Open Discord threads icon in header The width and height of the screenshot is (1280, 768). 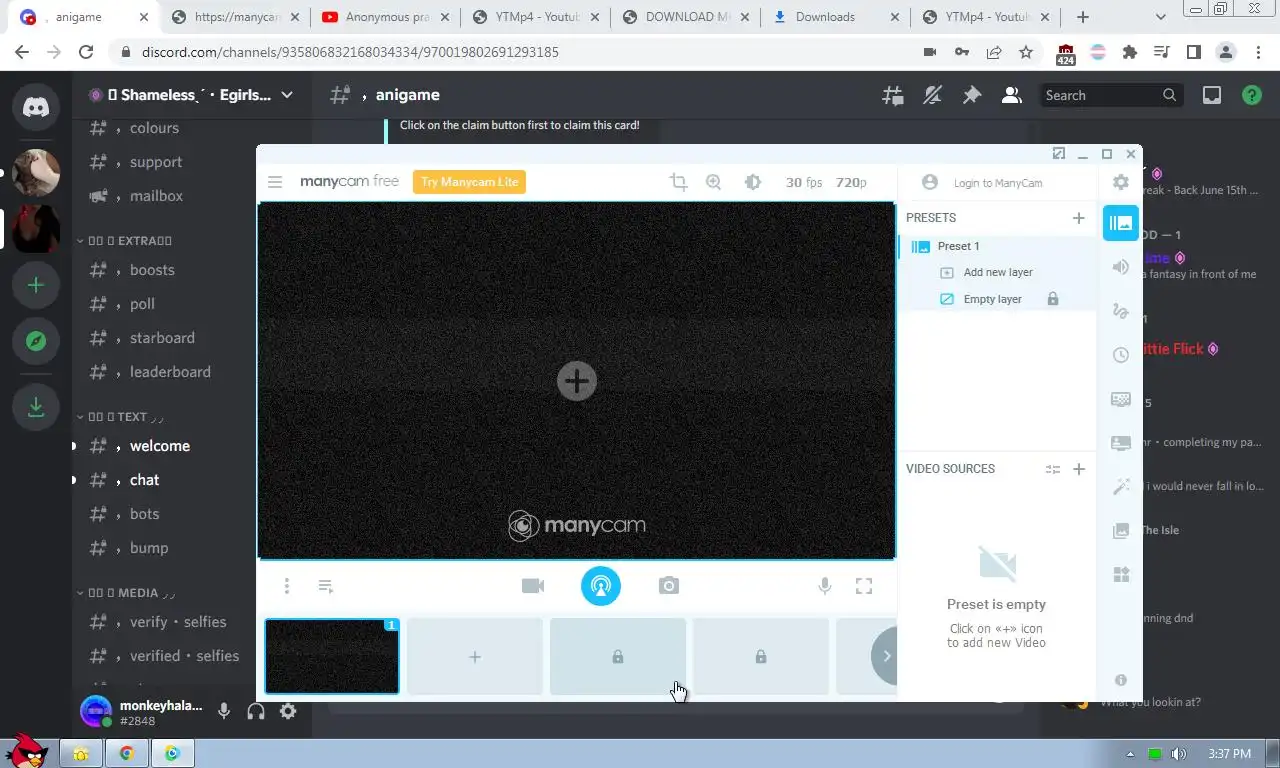point(893,95)
